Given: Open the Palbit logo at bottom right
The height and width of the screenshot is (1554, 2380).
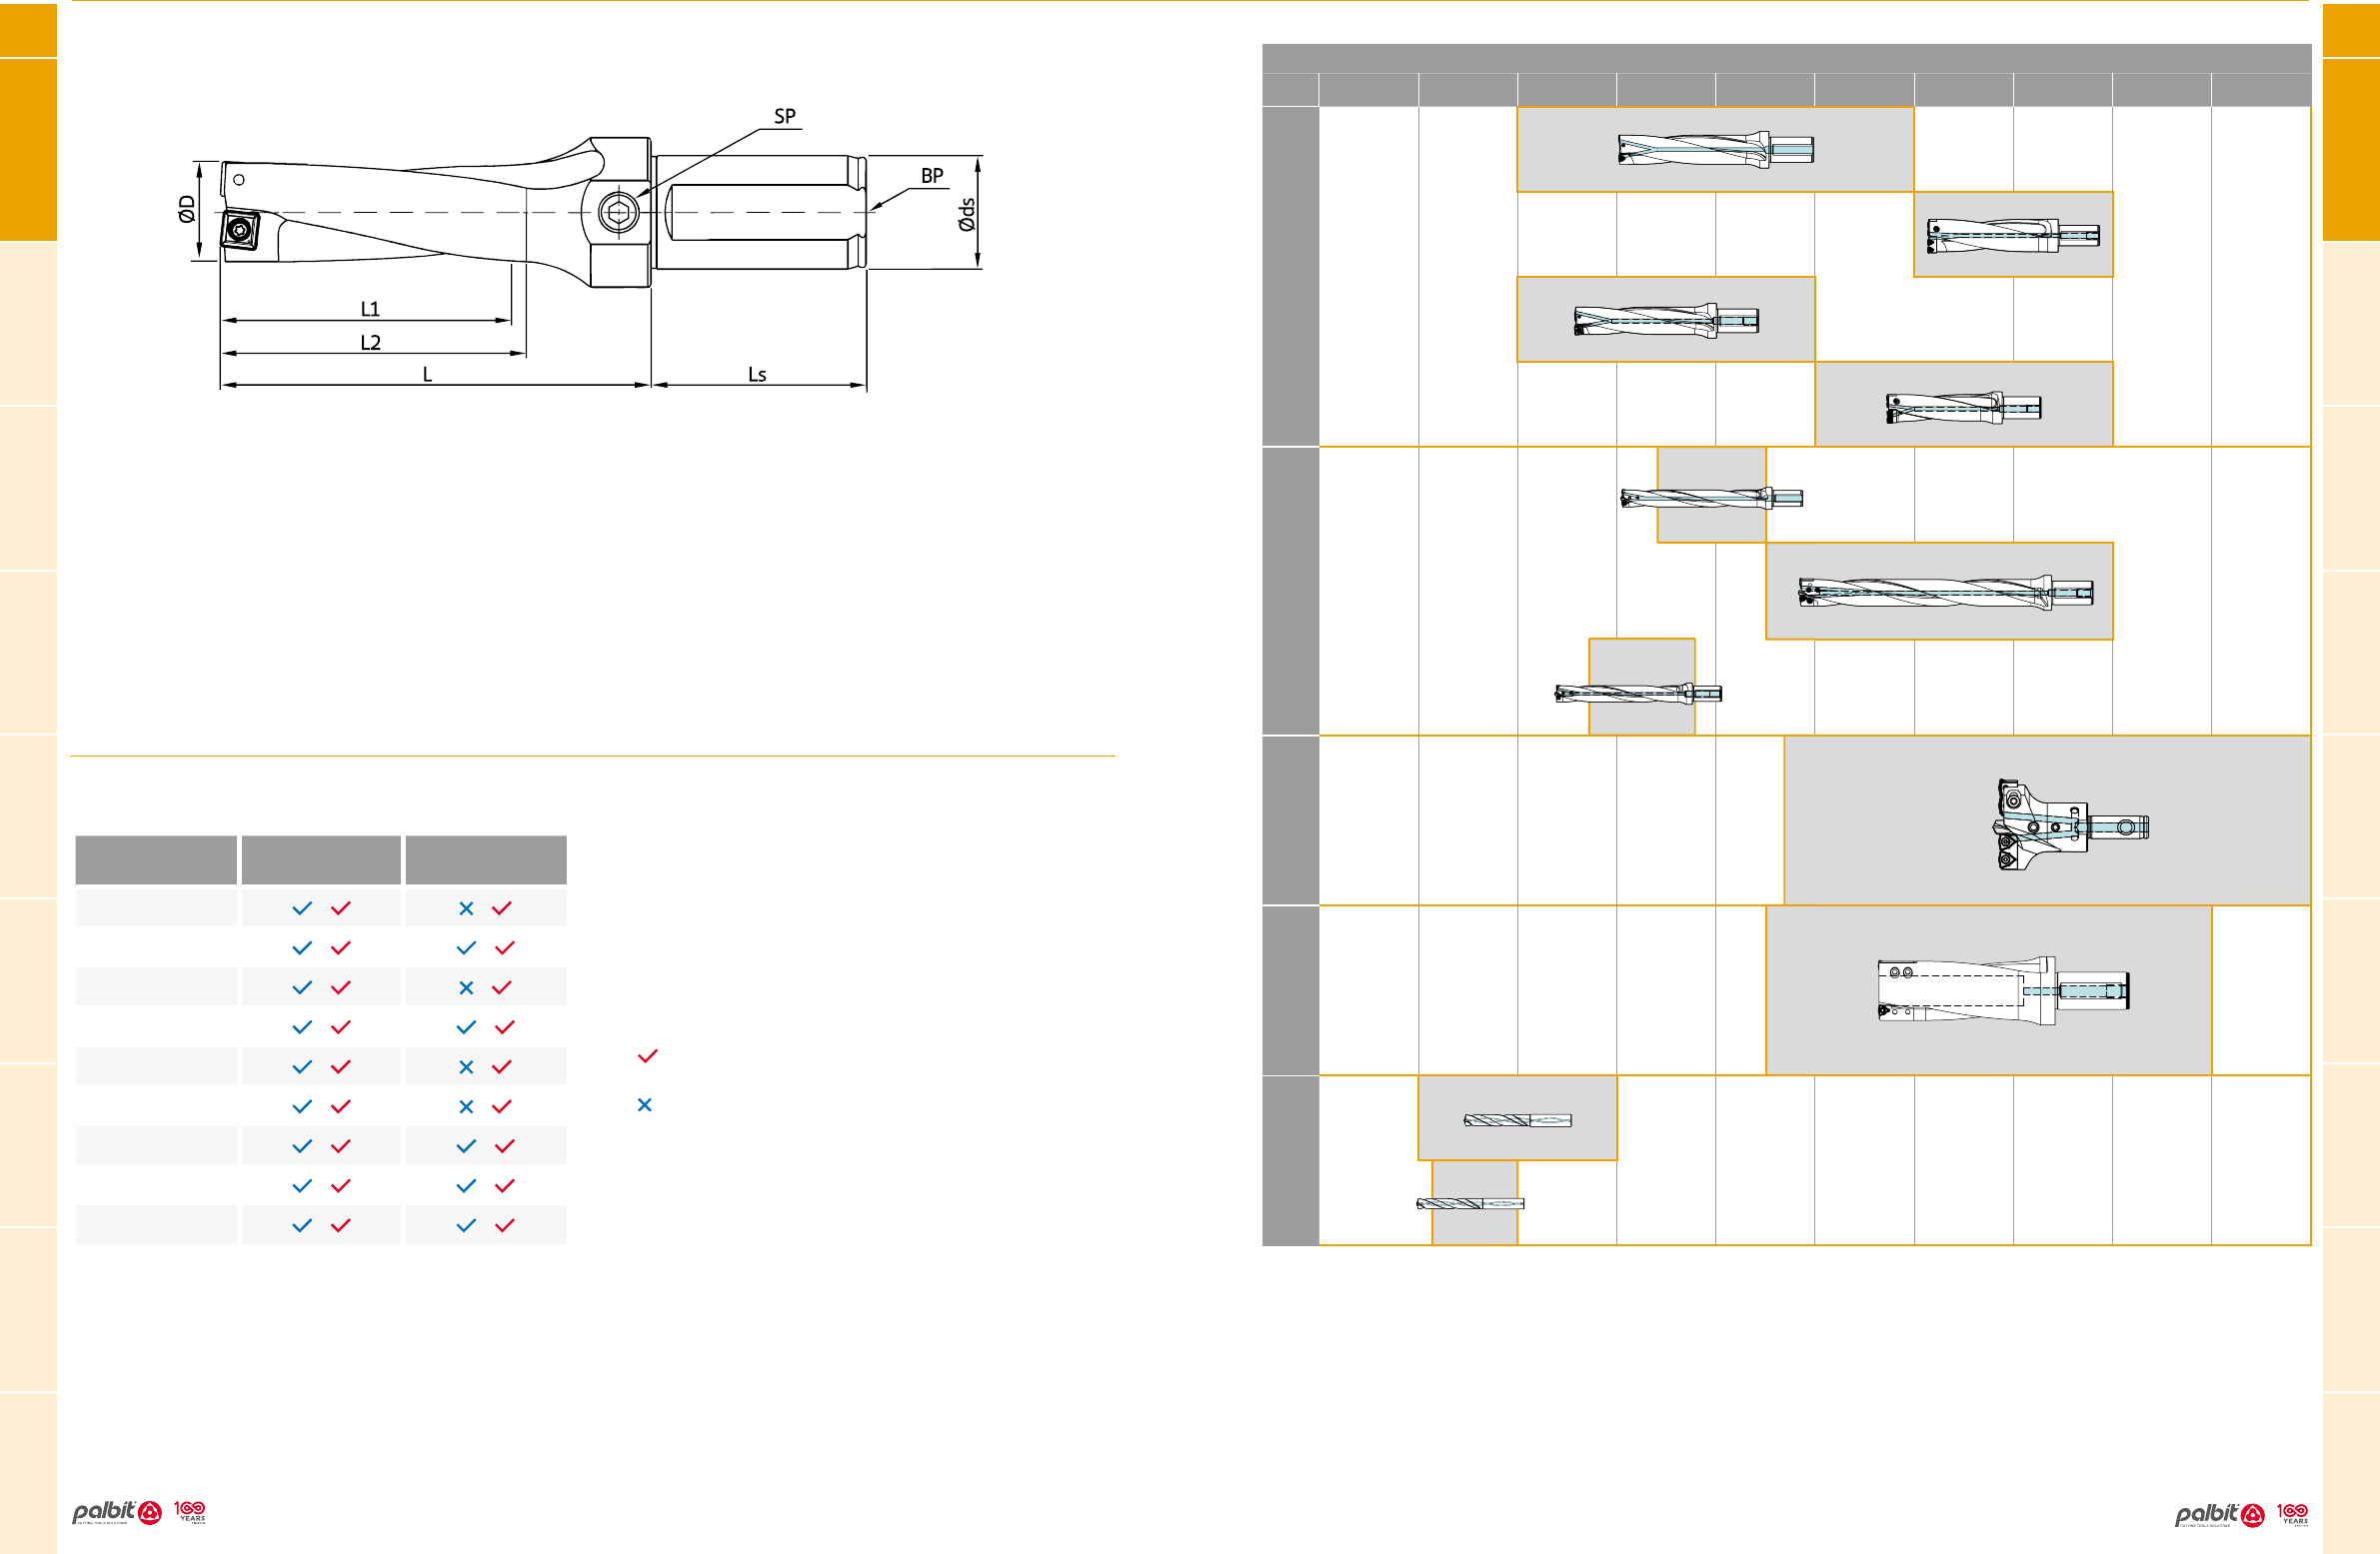Looking at the screenshot, I should tap(2220, 1515).
